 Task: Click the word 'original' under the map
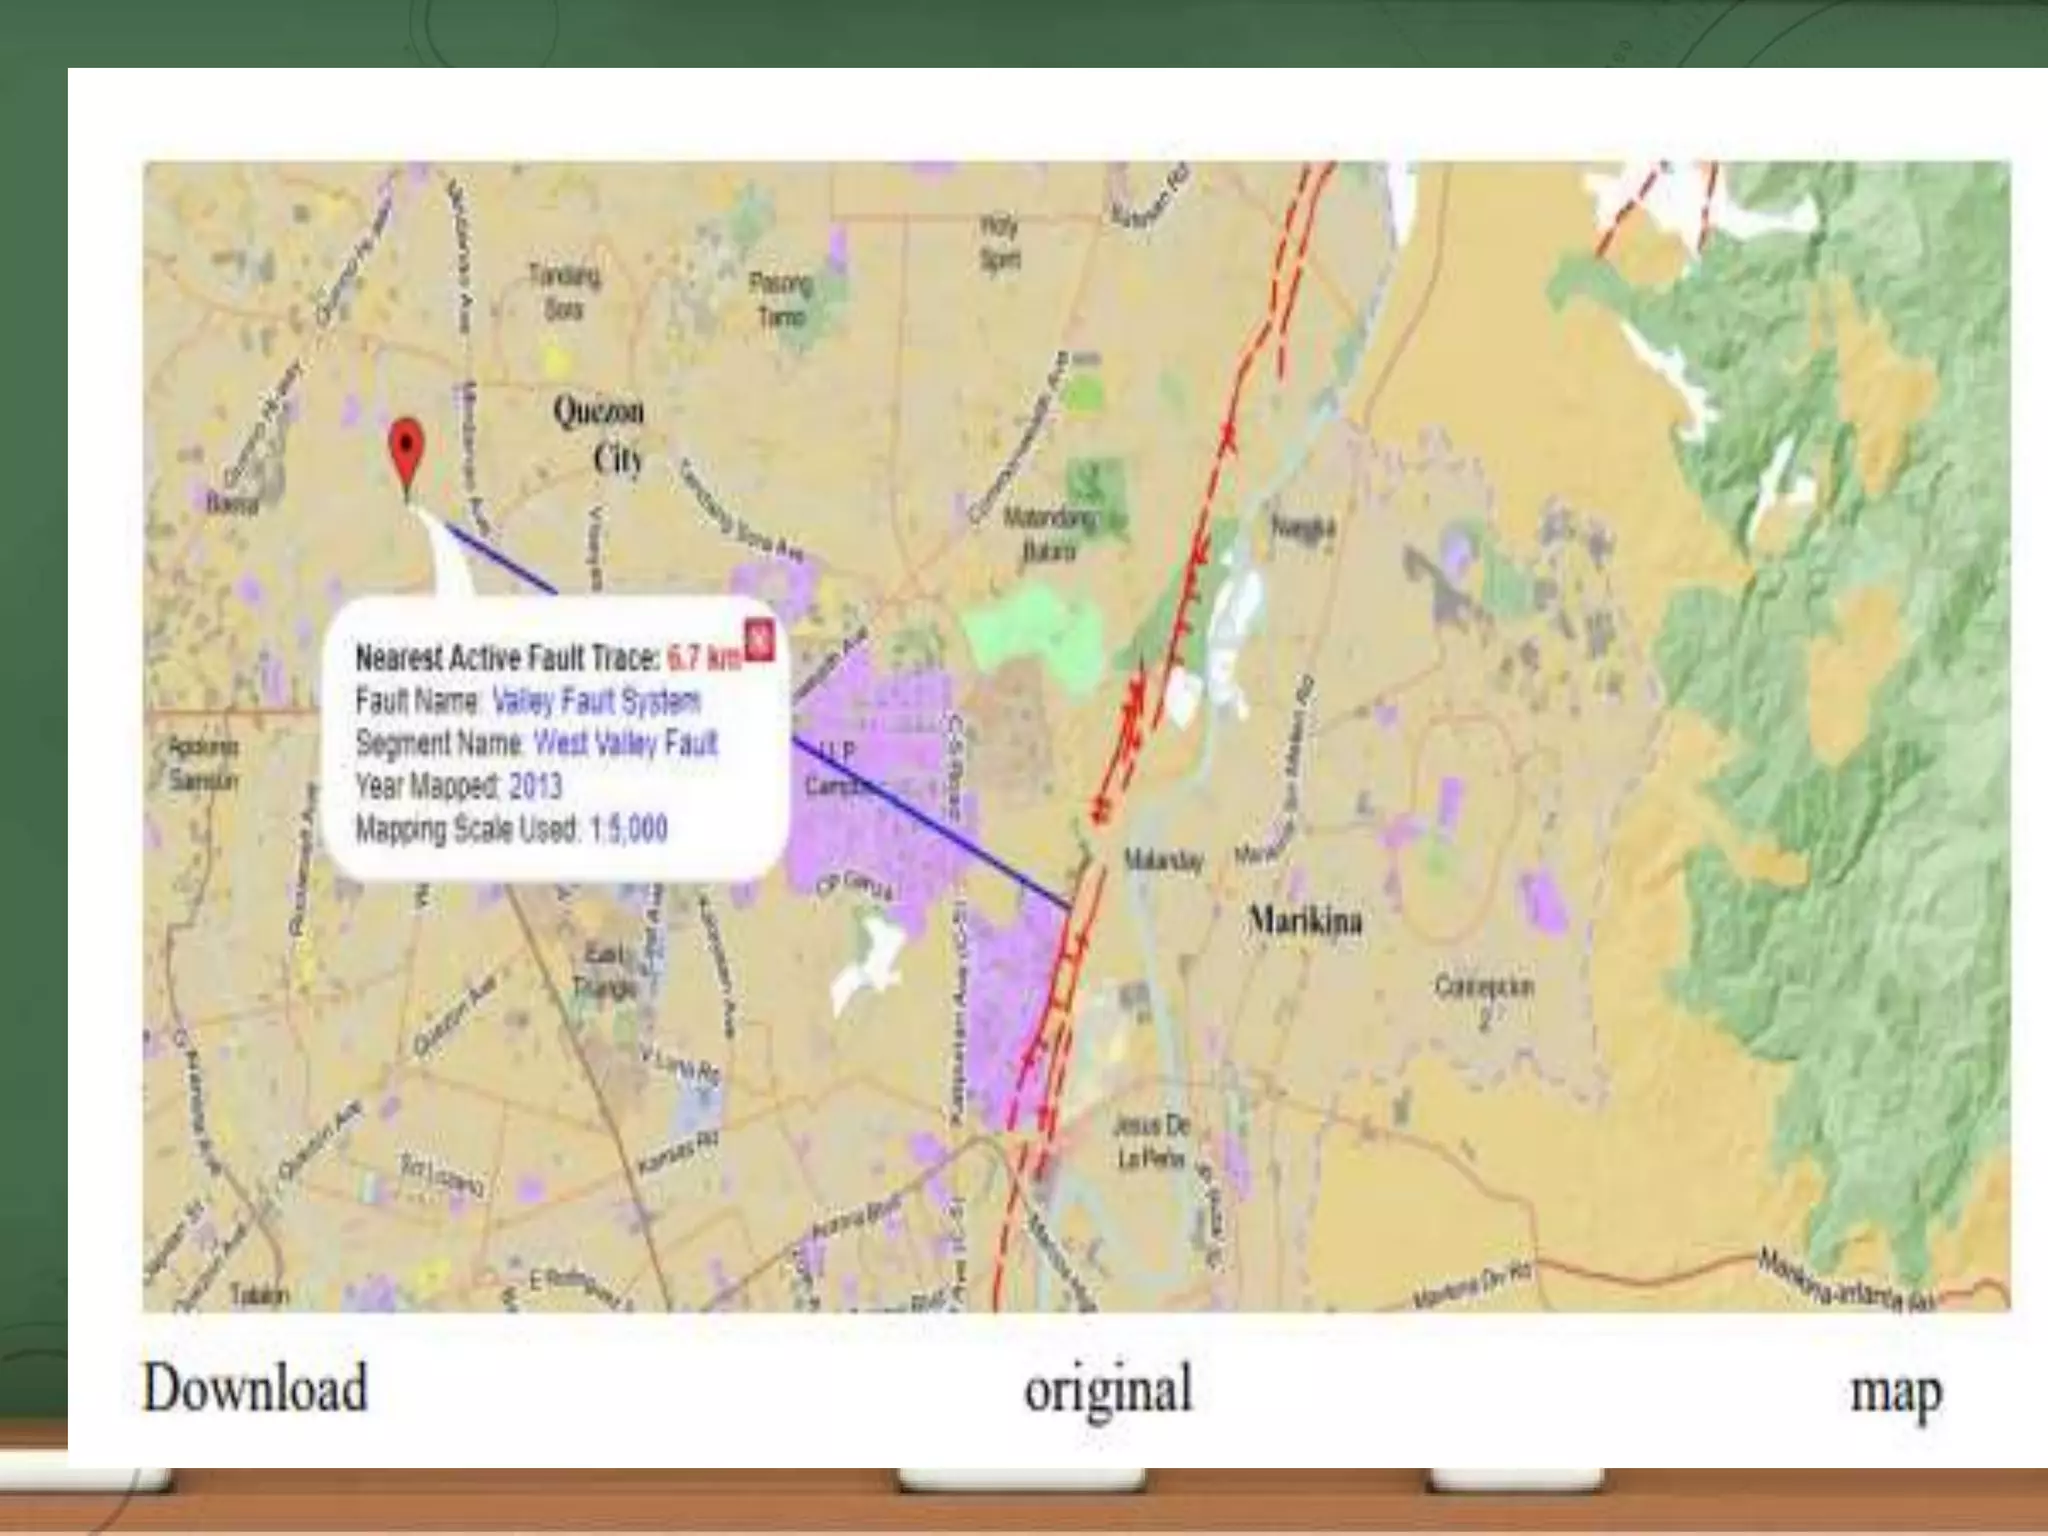1108,1390
